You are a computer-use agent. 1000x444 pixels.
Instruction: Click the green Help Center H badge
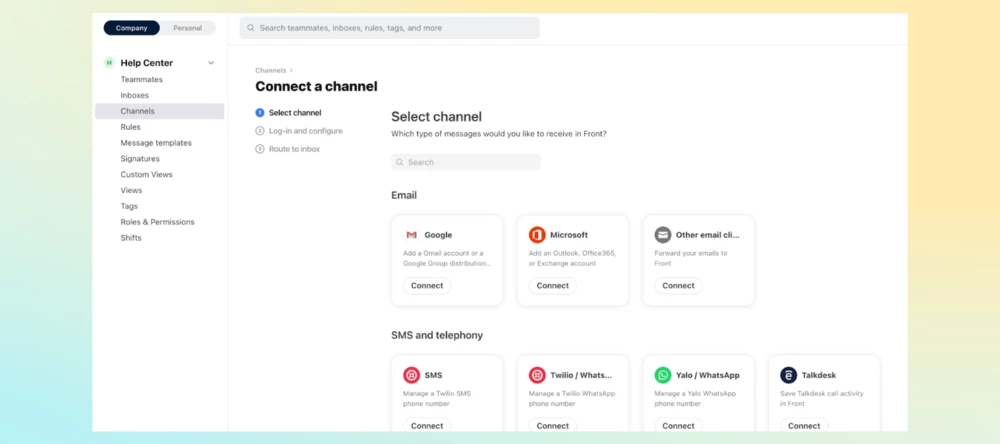pyautogui.click(x=109, y=63)
